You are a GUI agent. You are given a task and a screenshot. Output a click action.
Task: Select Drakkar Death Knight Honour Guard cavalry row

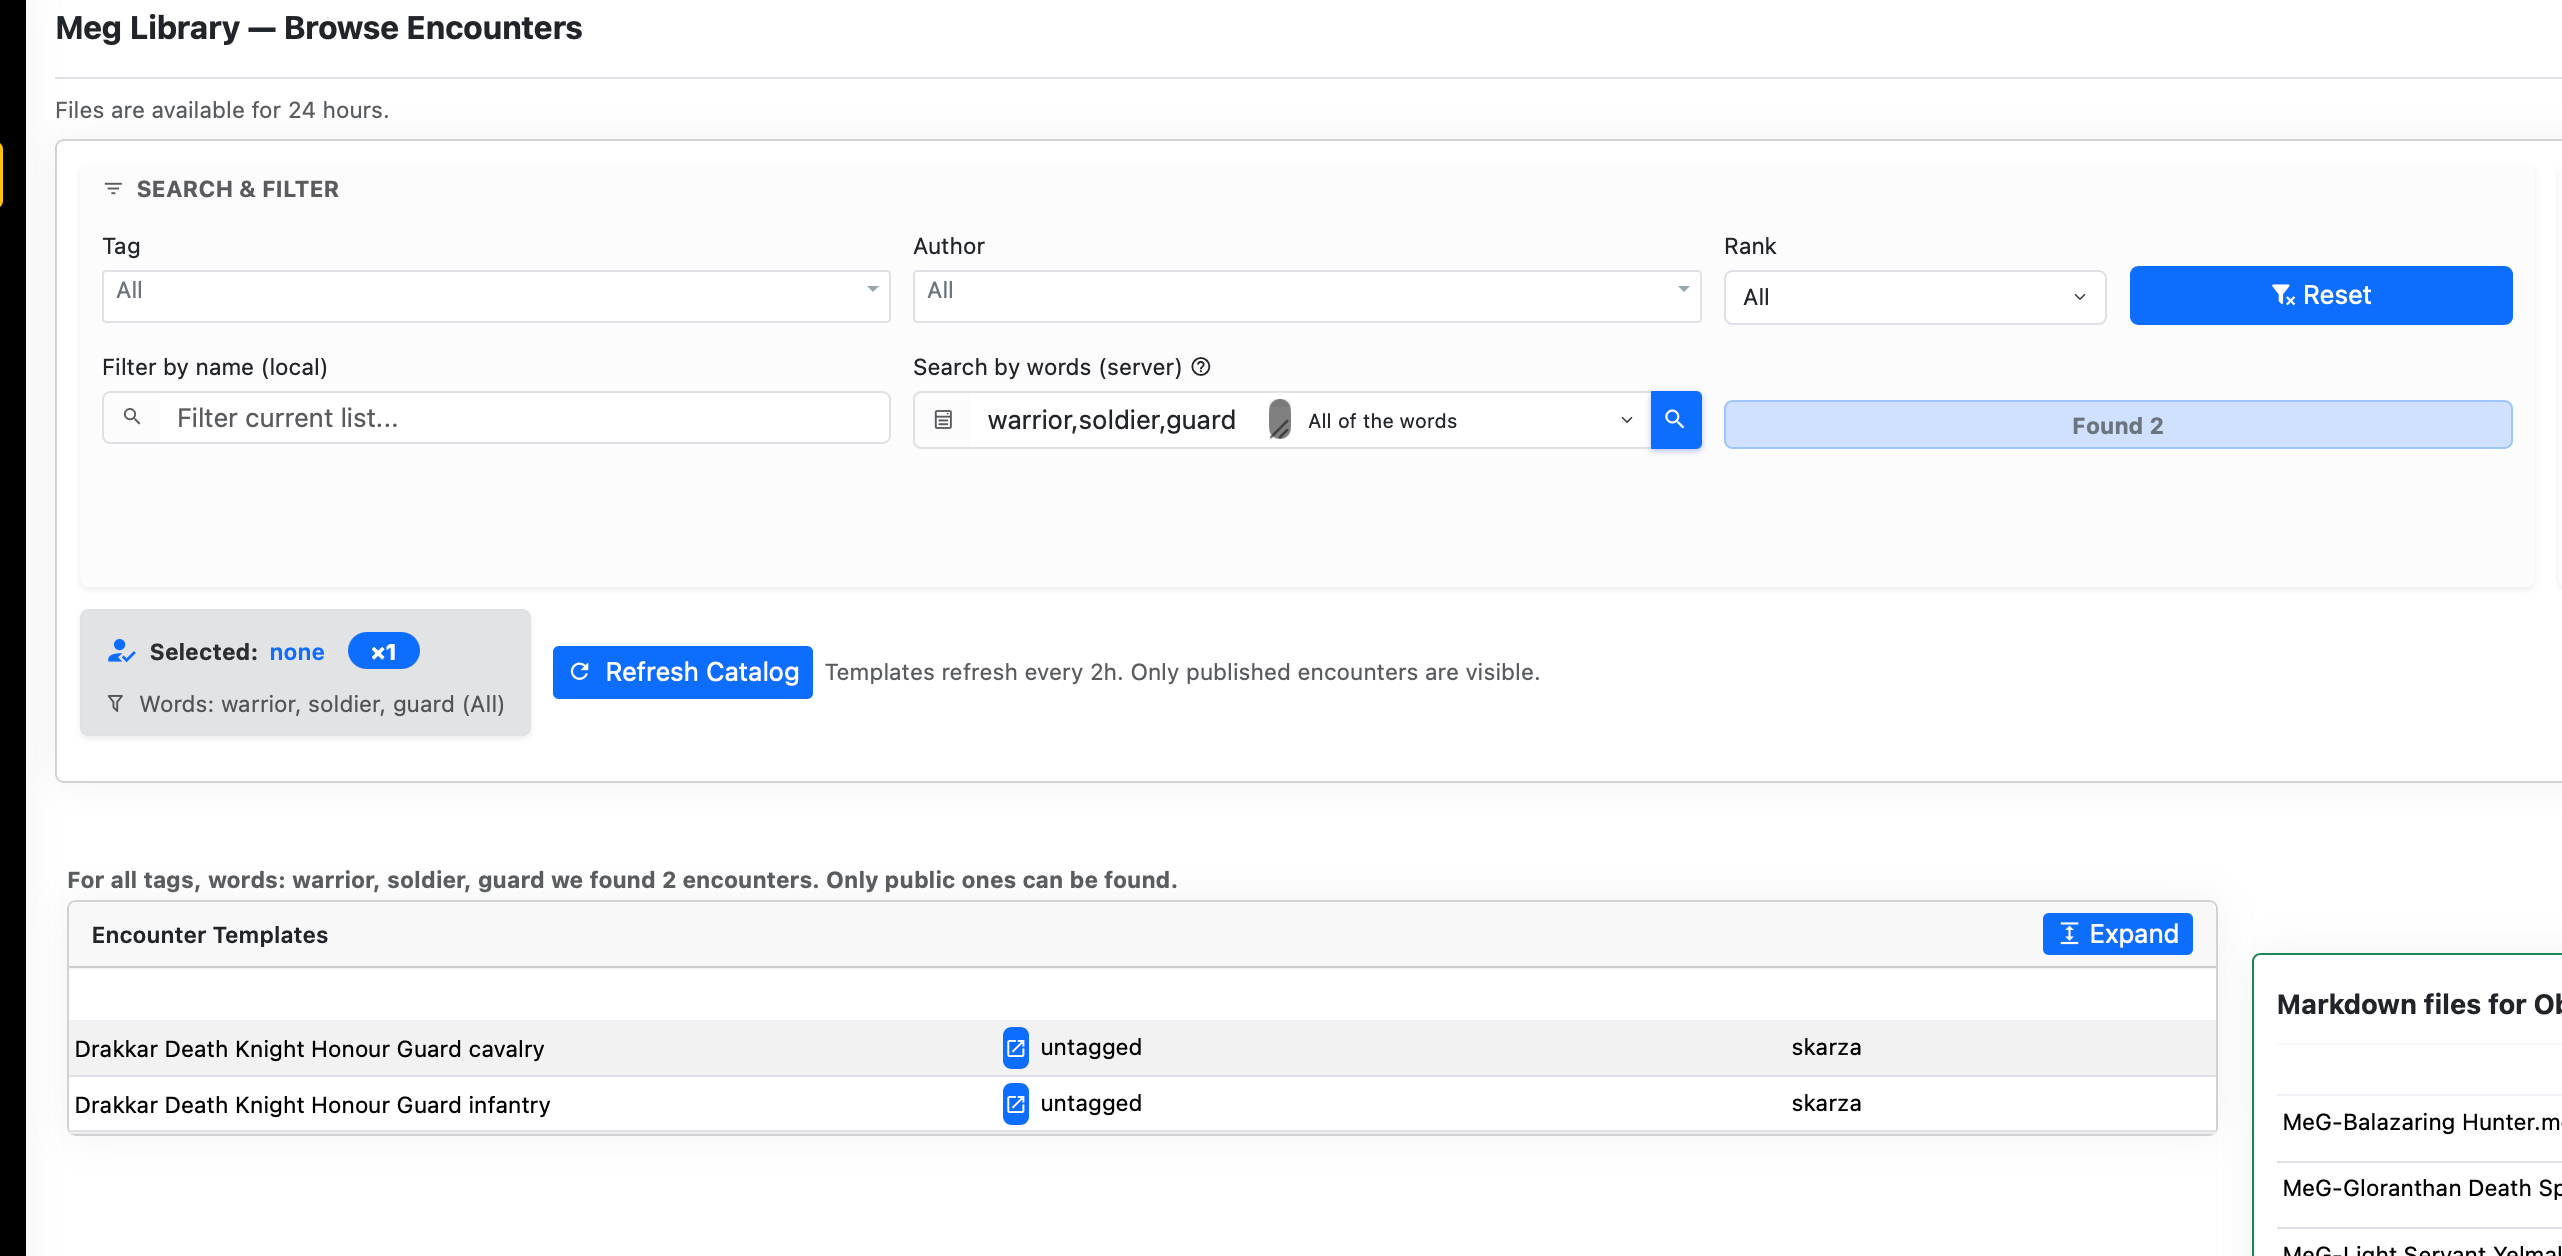click(x=310, y=1049)
